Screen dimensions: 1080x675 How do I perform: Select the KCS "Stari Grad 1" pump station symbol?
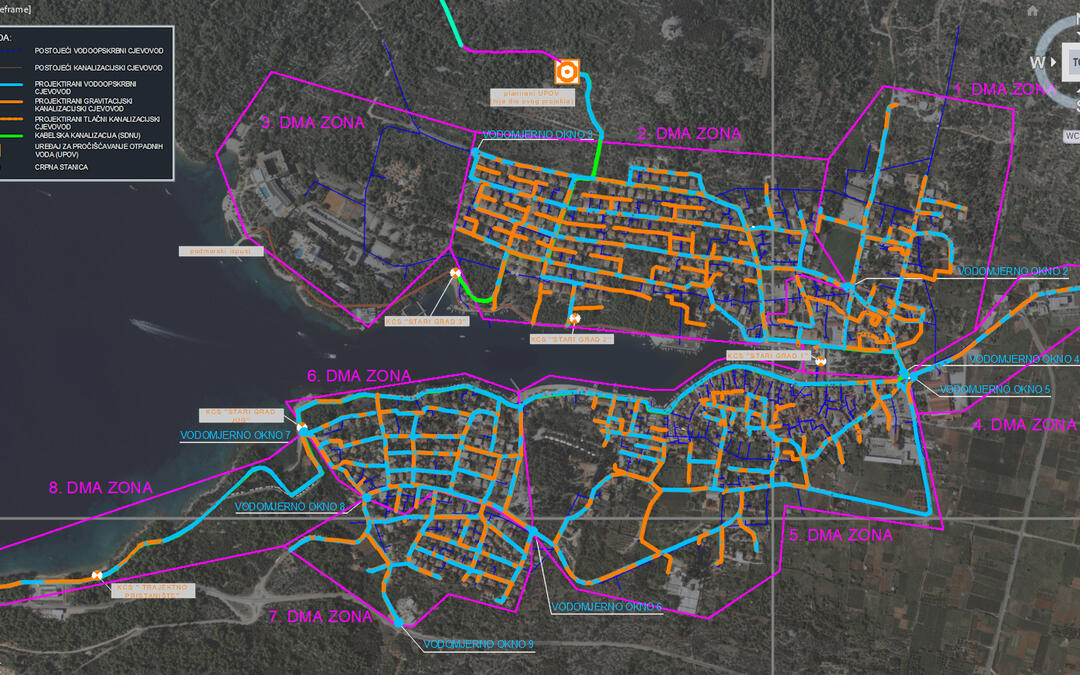pyautogui.click(x=820, y=361)
